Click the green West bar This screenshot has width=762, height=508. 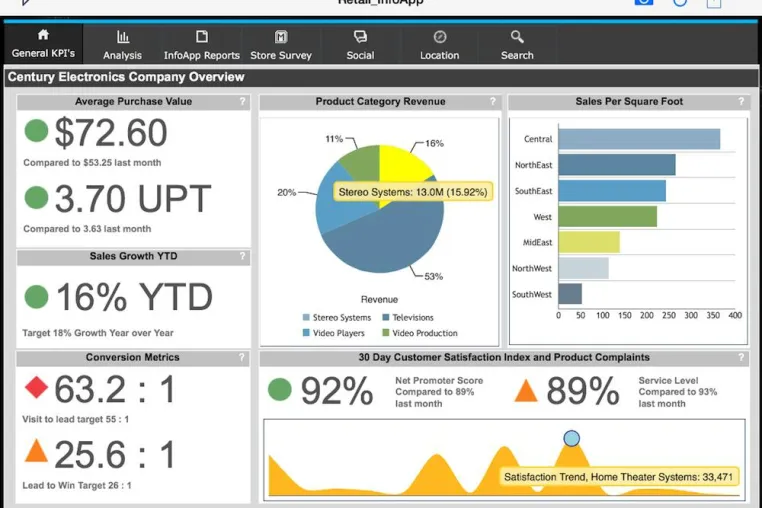[607, 216]
